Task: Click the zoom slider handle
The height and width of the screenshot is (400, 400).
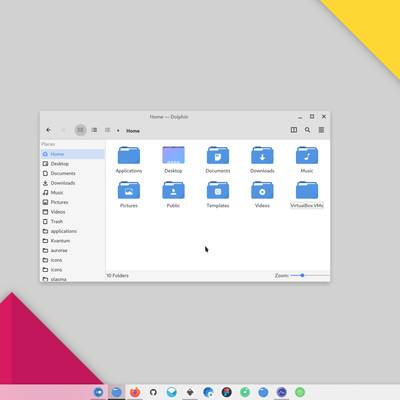Action: point(302,275)
